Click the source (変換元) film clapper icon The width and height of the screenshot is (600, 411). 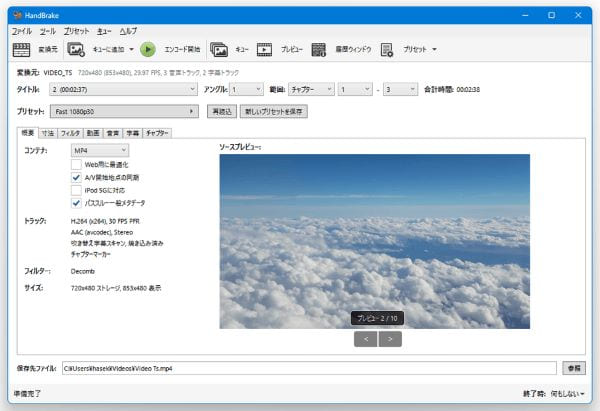tap(21, 49)
